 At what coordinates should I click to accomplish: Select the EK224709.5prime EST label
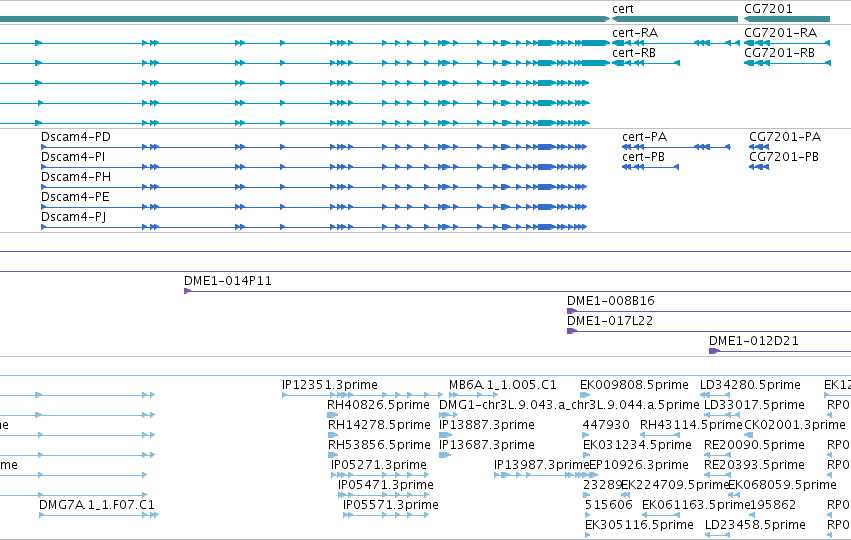point(674,485)
